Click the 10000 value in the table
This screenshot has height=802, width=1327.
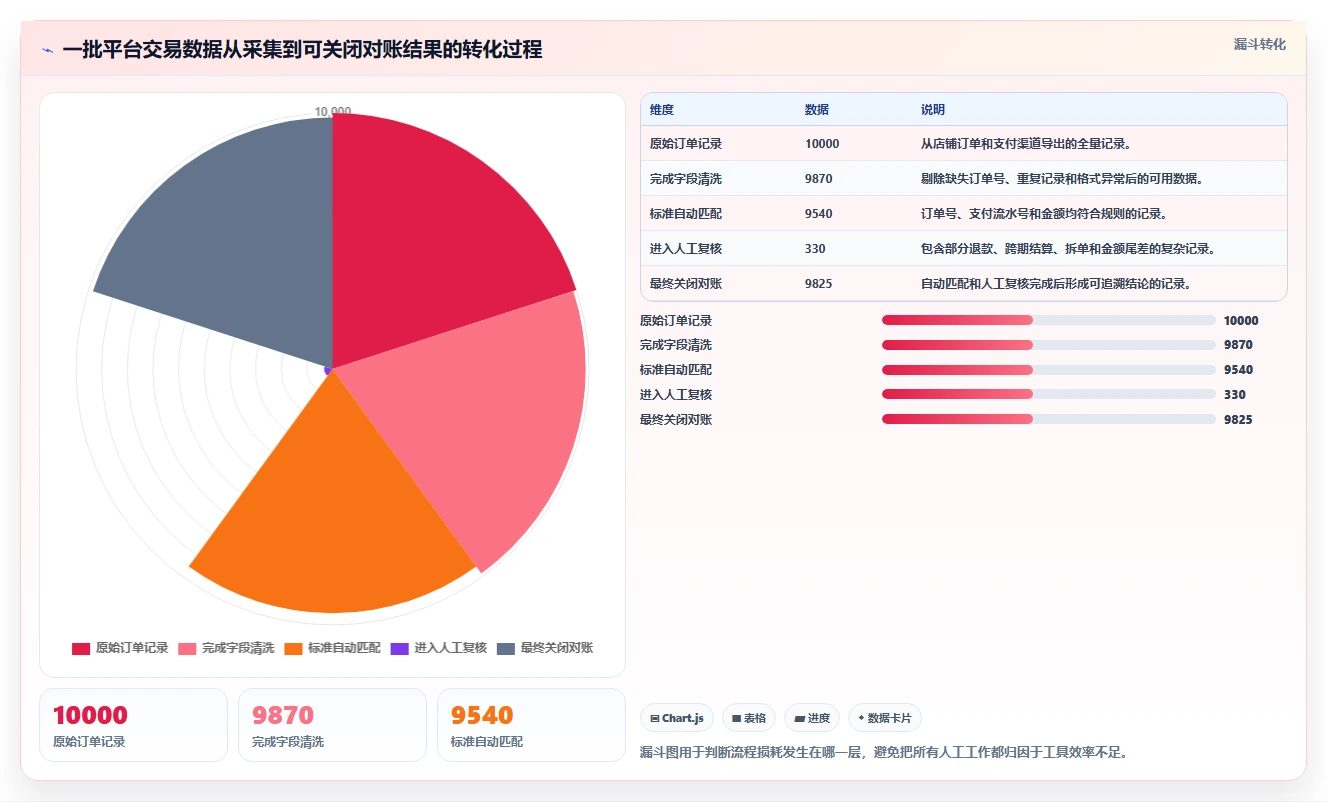(822, 144)
